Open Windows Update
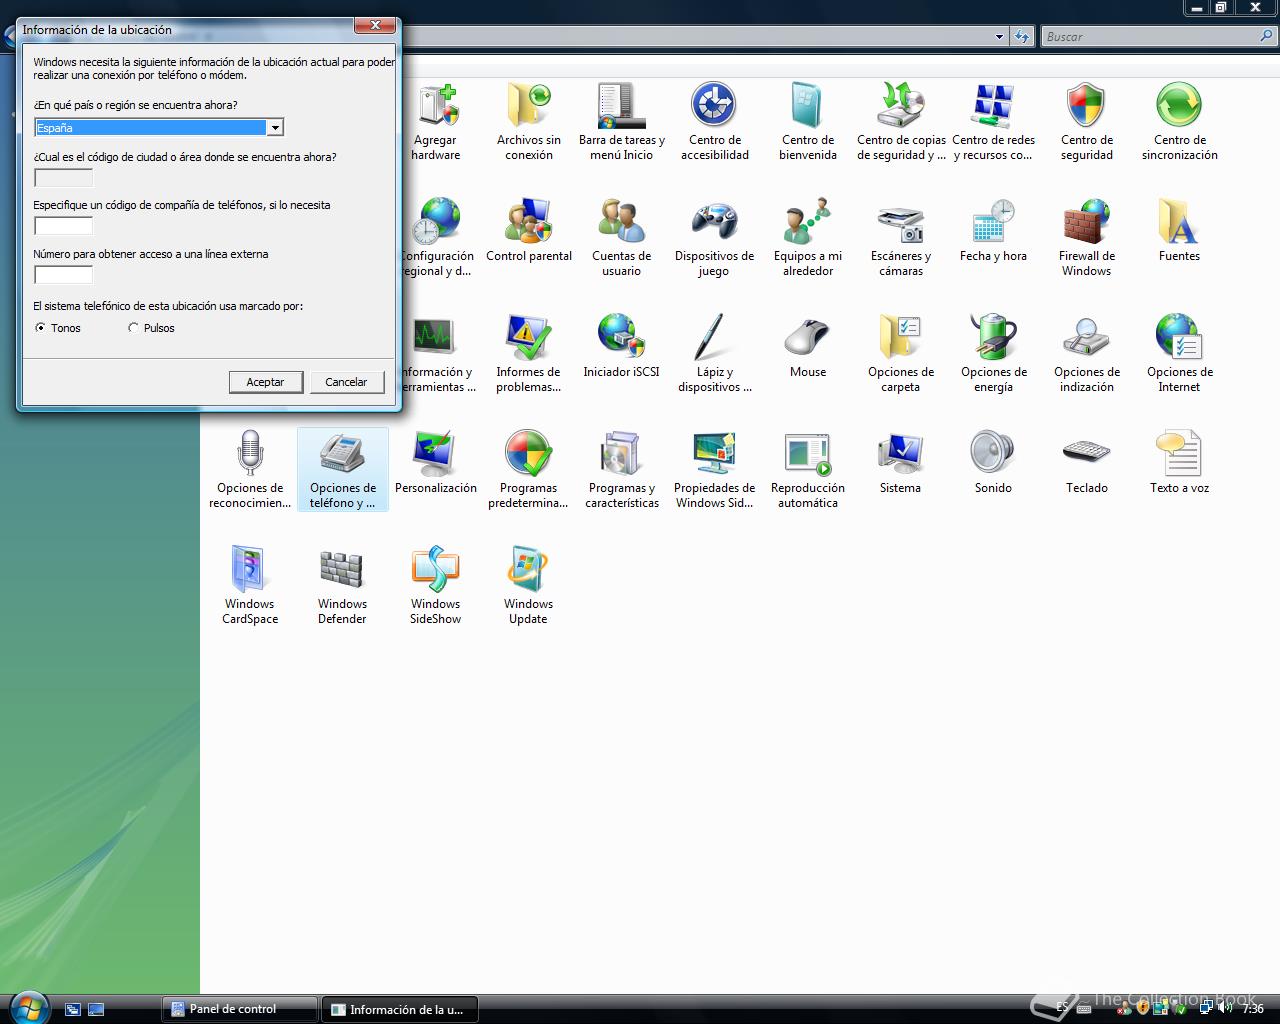Image resolution: width=1280 pixels, height=1024 pixels. pyautogui.click(x=529, y=586)
